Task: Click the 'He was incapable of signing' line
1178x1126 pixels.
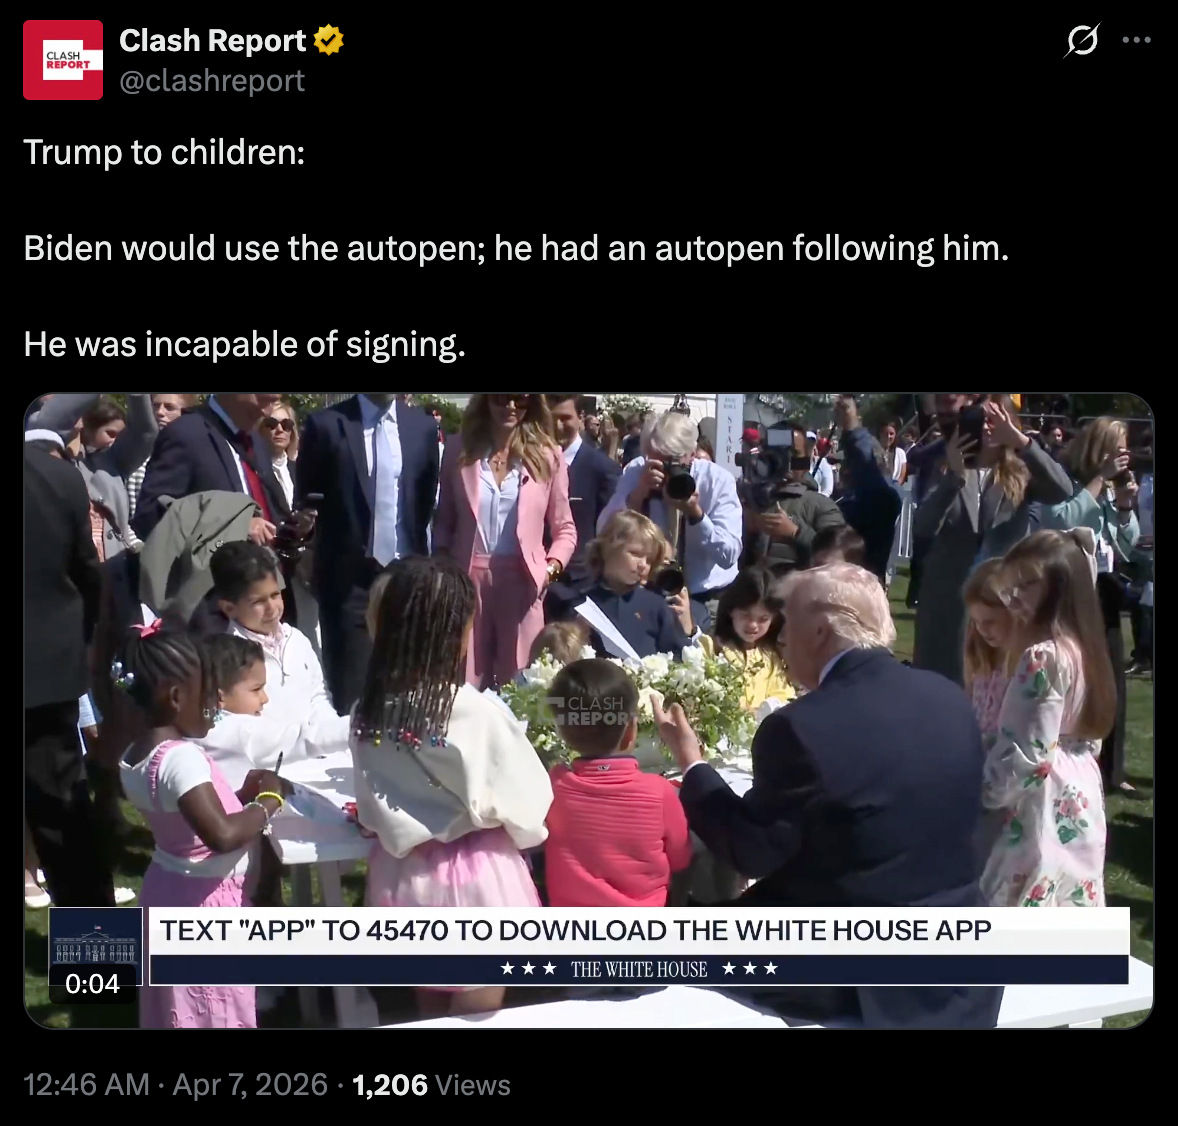Action: [244, 344]
